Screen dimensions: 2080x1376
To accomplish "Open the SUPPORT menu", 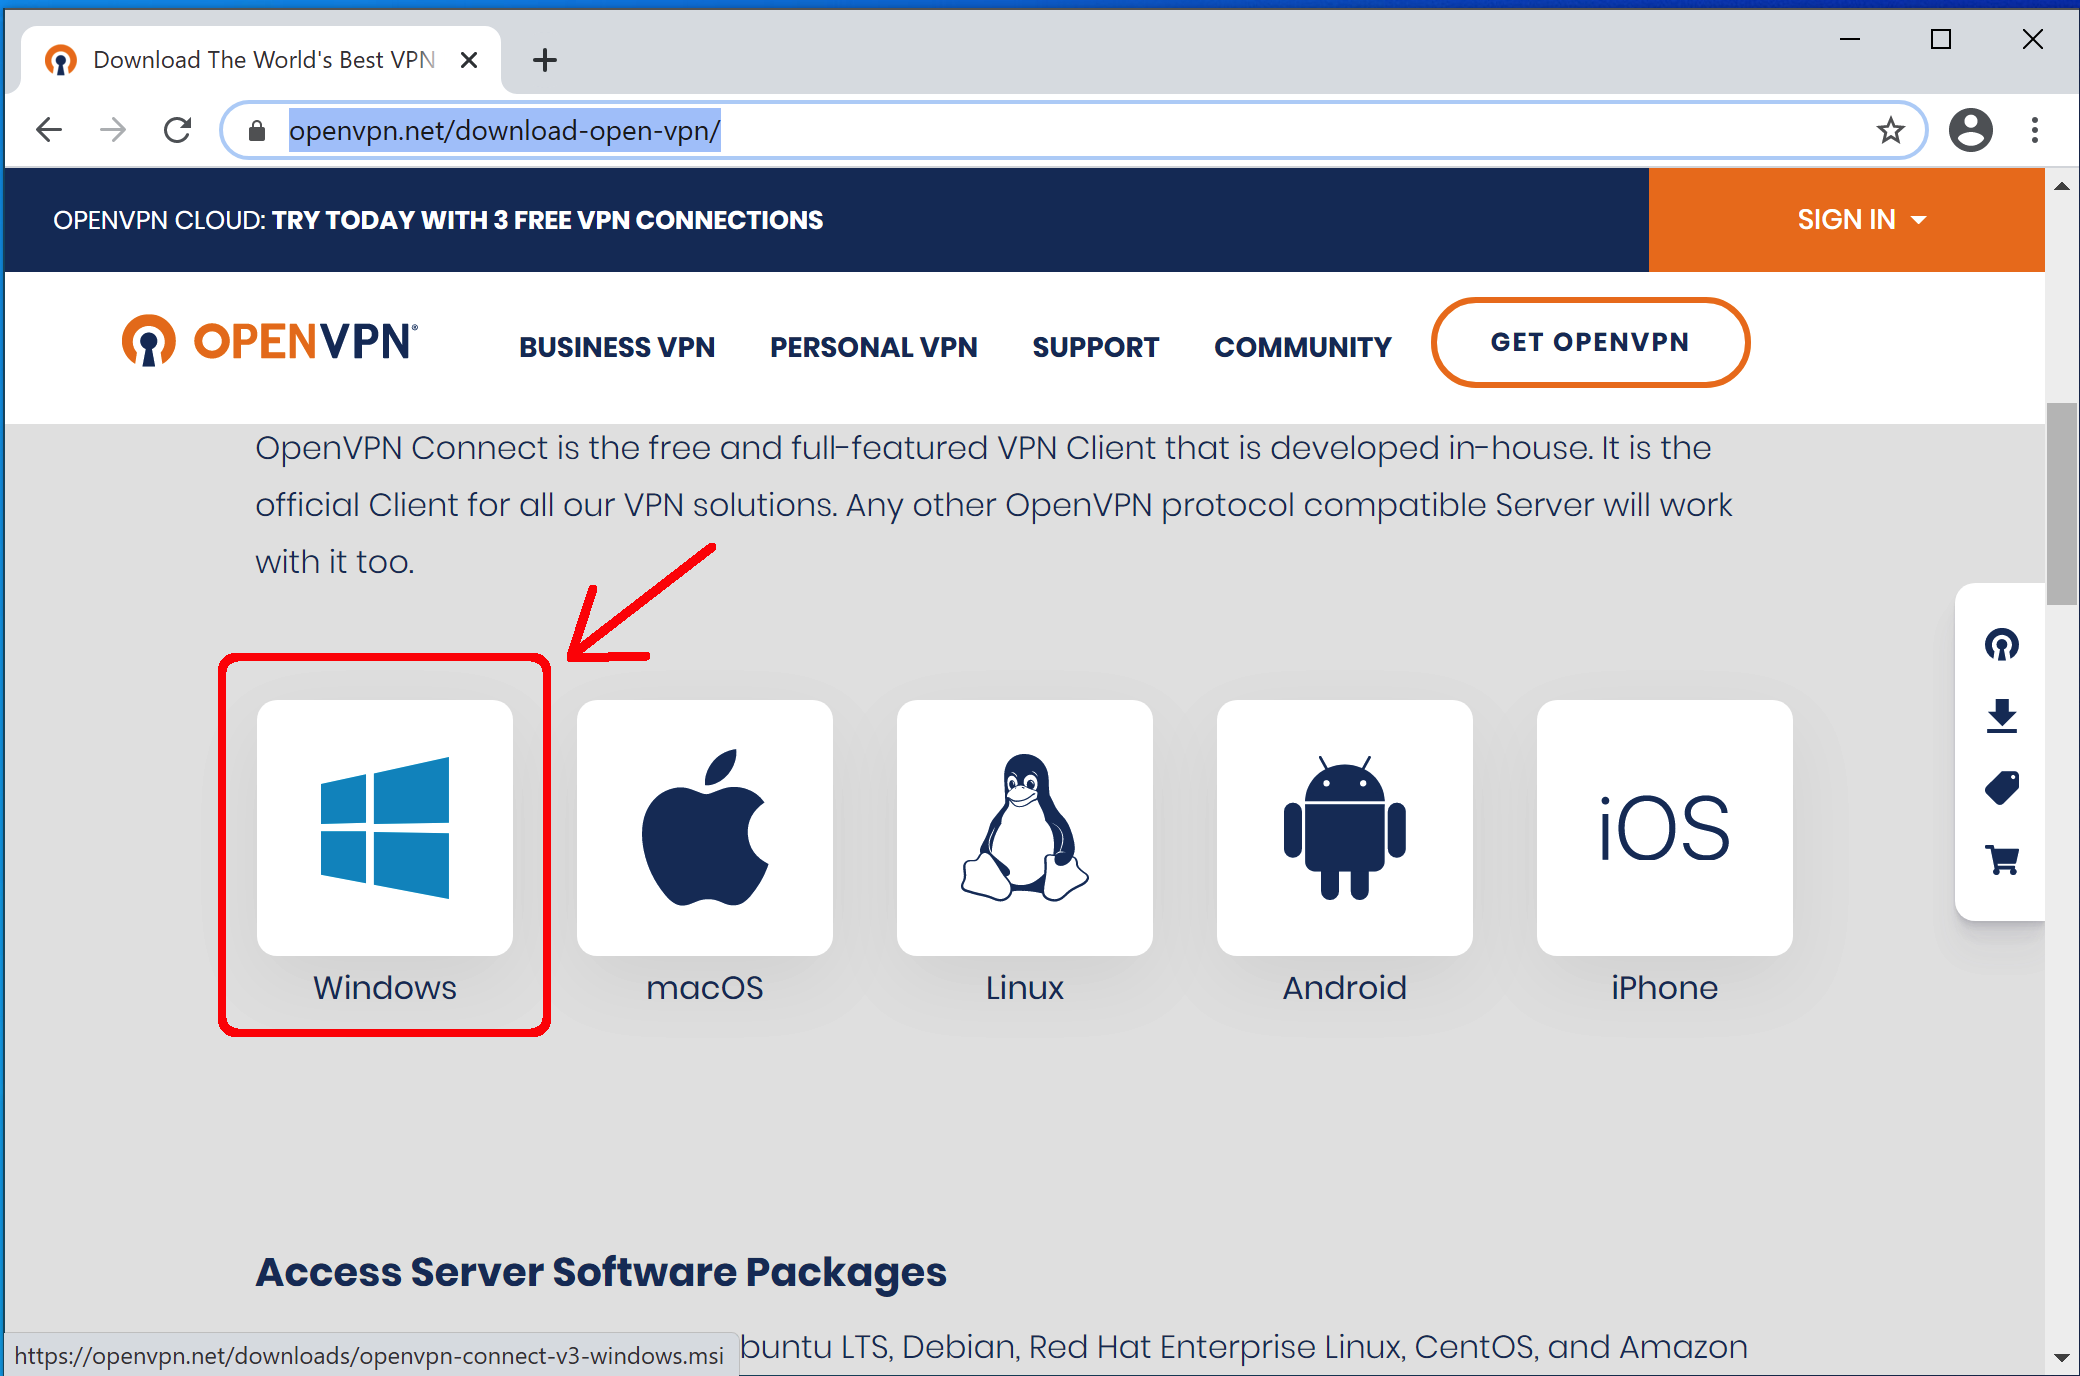I will [x=1095, y=347].
